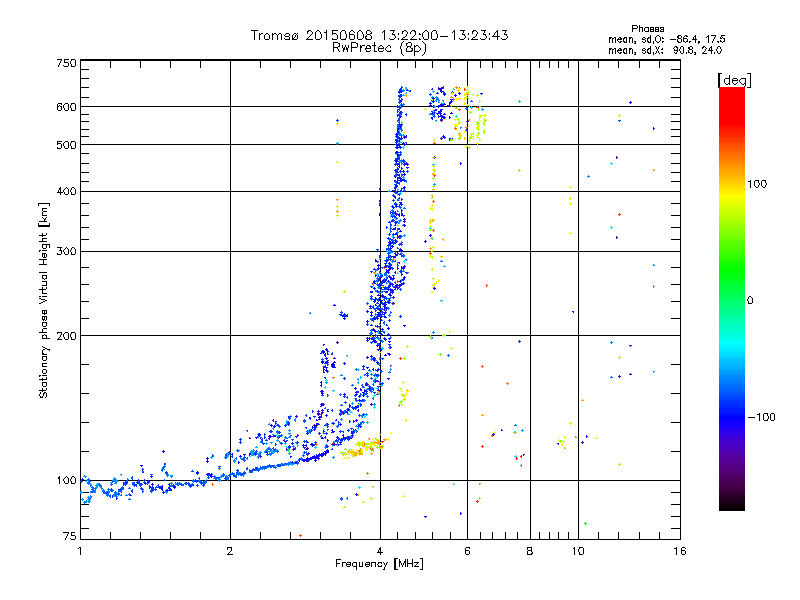The image size is (800, 600).
Task: Click the colorbar '0' tick label
Action: pos(750,301)
